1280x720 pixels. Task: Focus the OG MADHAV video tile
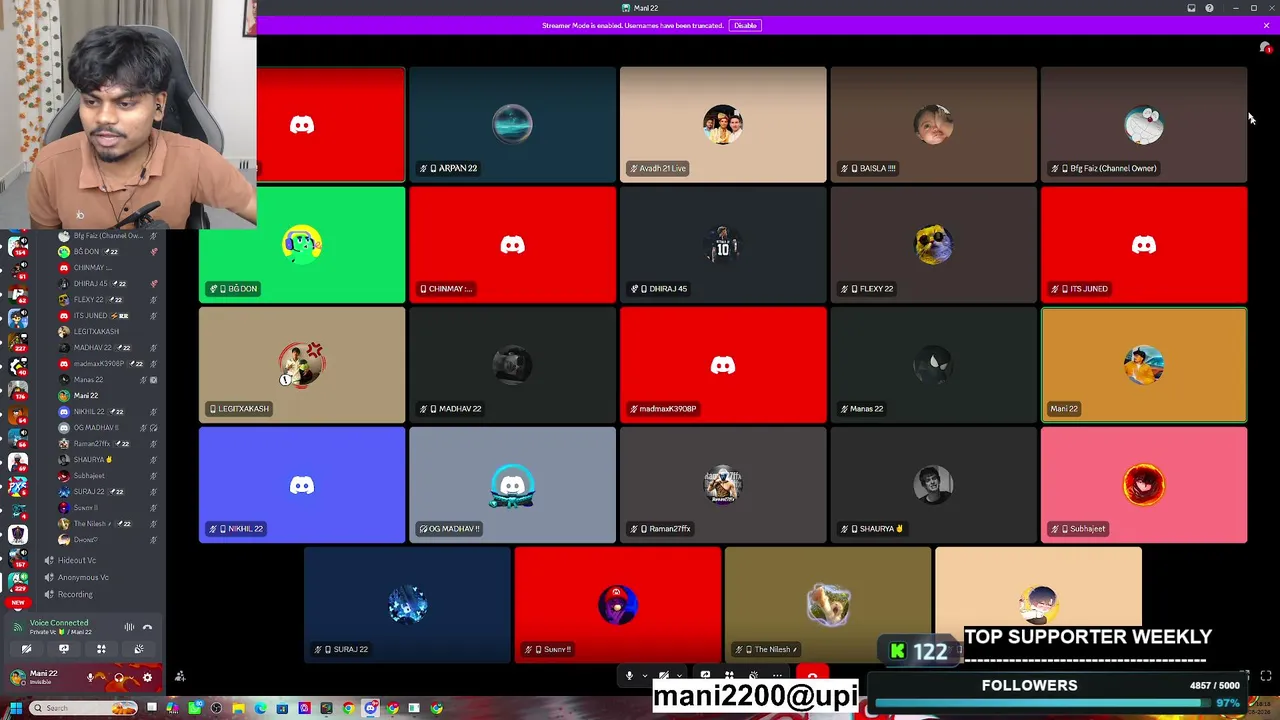coord(512,485)
